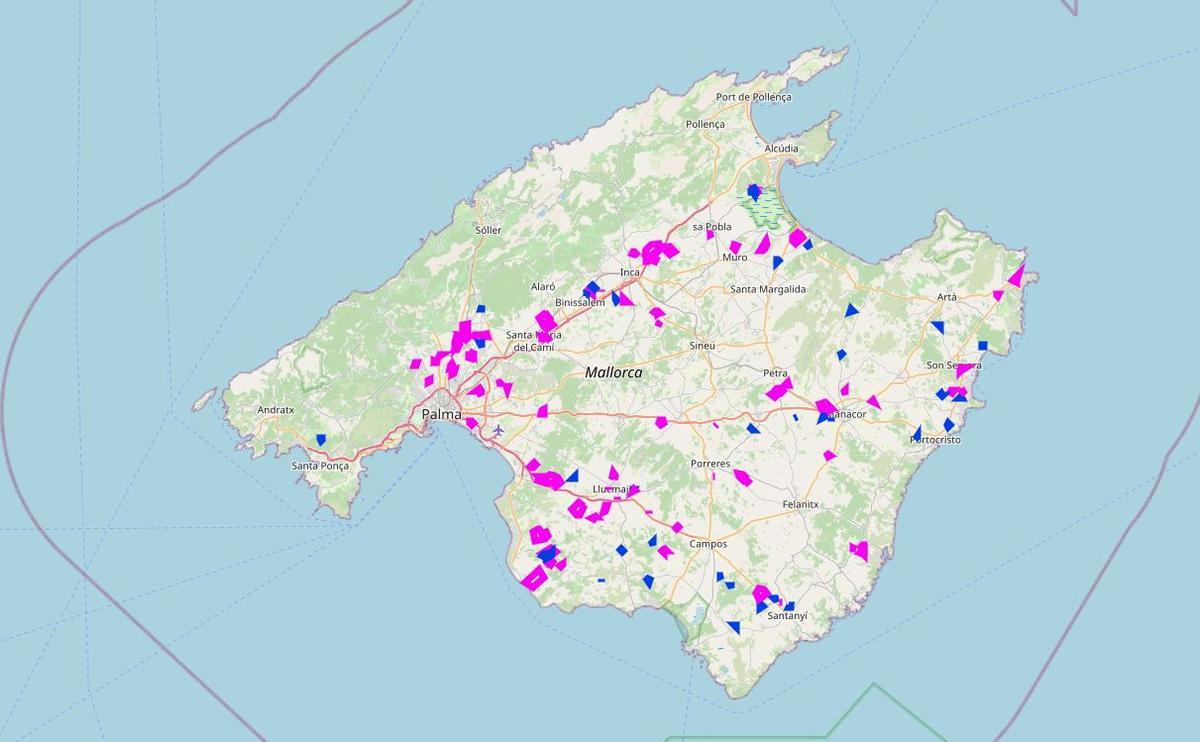This screenshot has height=742, width=1200.
Task: Click the Campos town label
Action: (x=708, y=544)
